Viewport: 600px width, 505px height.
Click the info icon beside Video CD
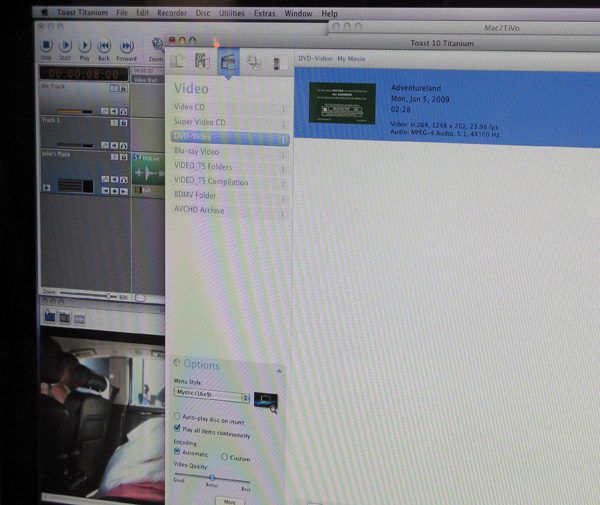point(284,109)
